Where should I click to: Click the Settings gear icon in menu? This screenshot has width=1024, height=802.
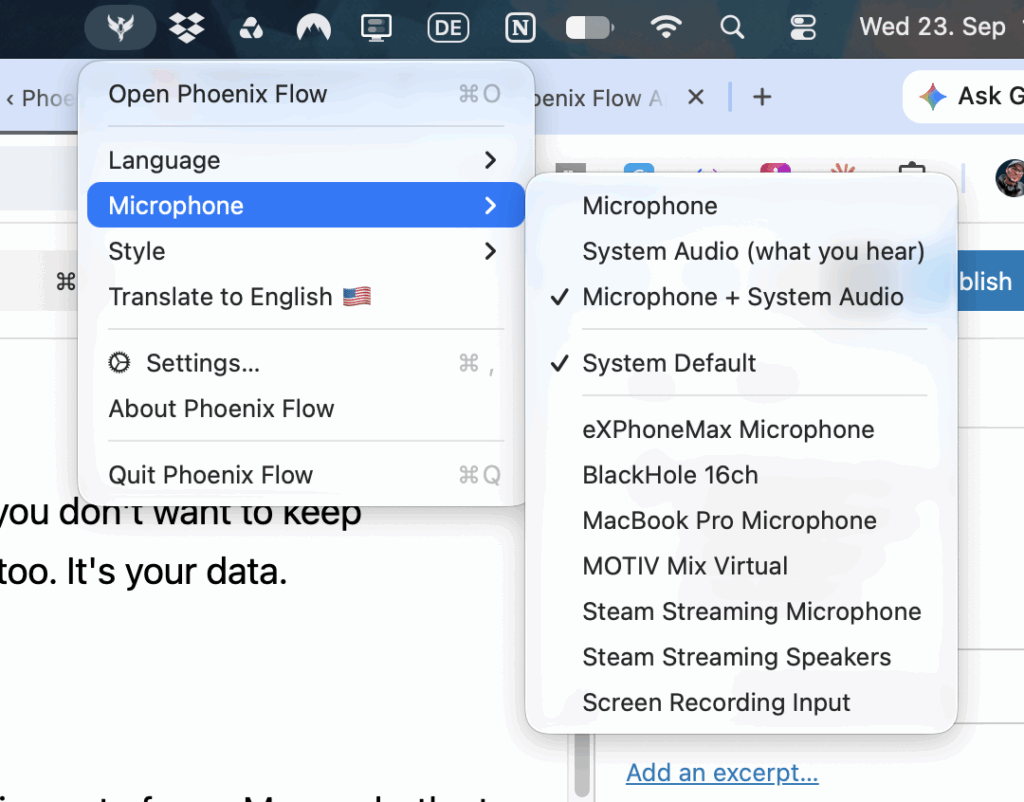point(119,362)
